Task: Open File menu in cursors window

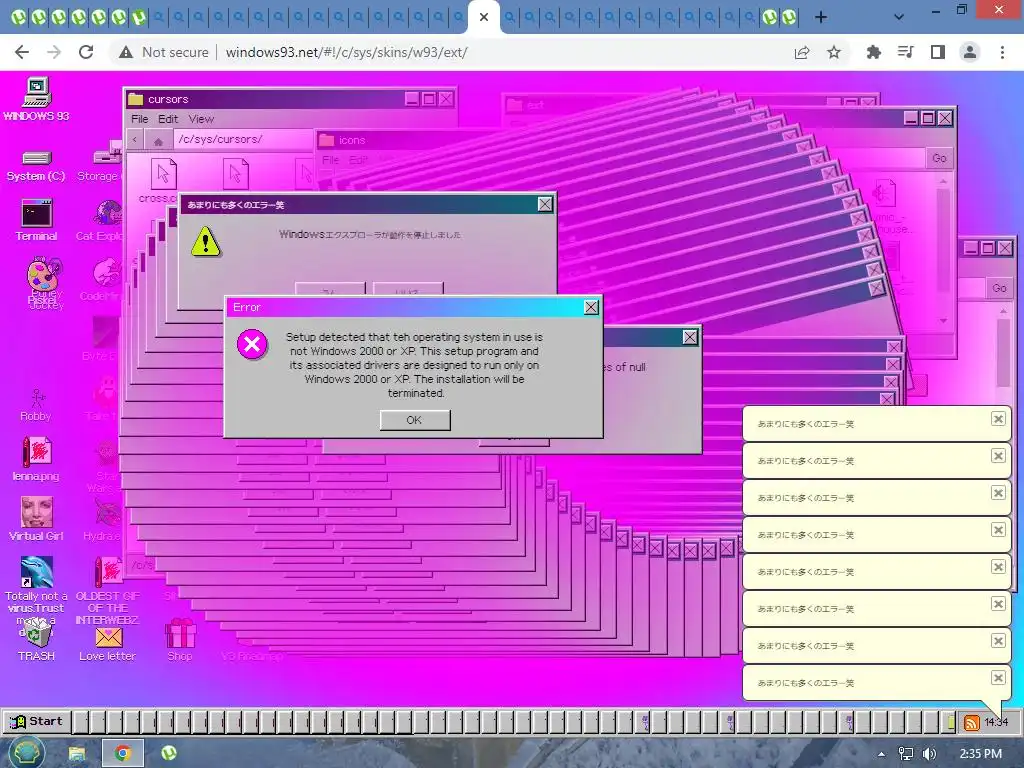Action: click(139, 119)
